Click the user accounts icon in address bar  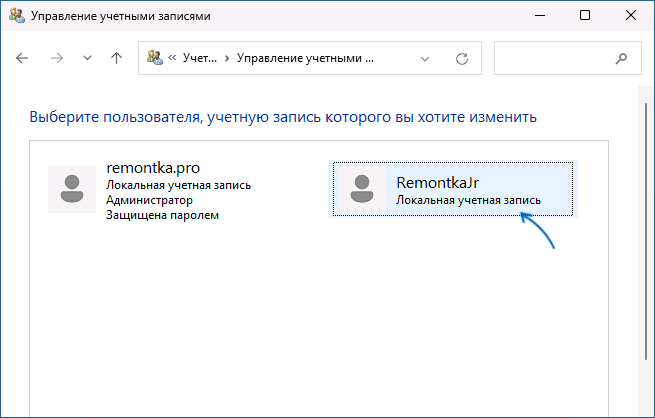(x=155, y=57)
